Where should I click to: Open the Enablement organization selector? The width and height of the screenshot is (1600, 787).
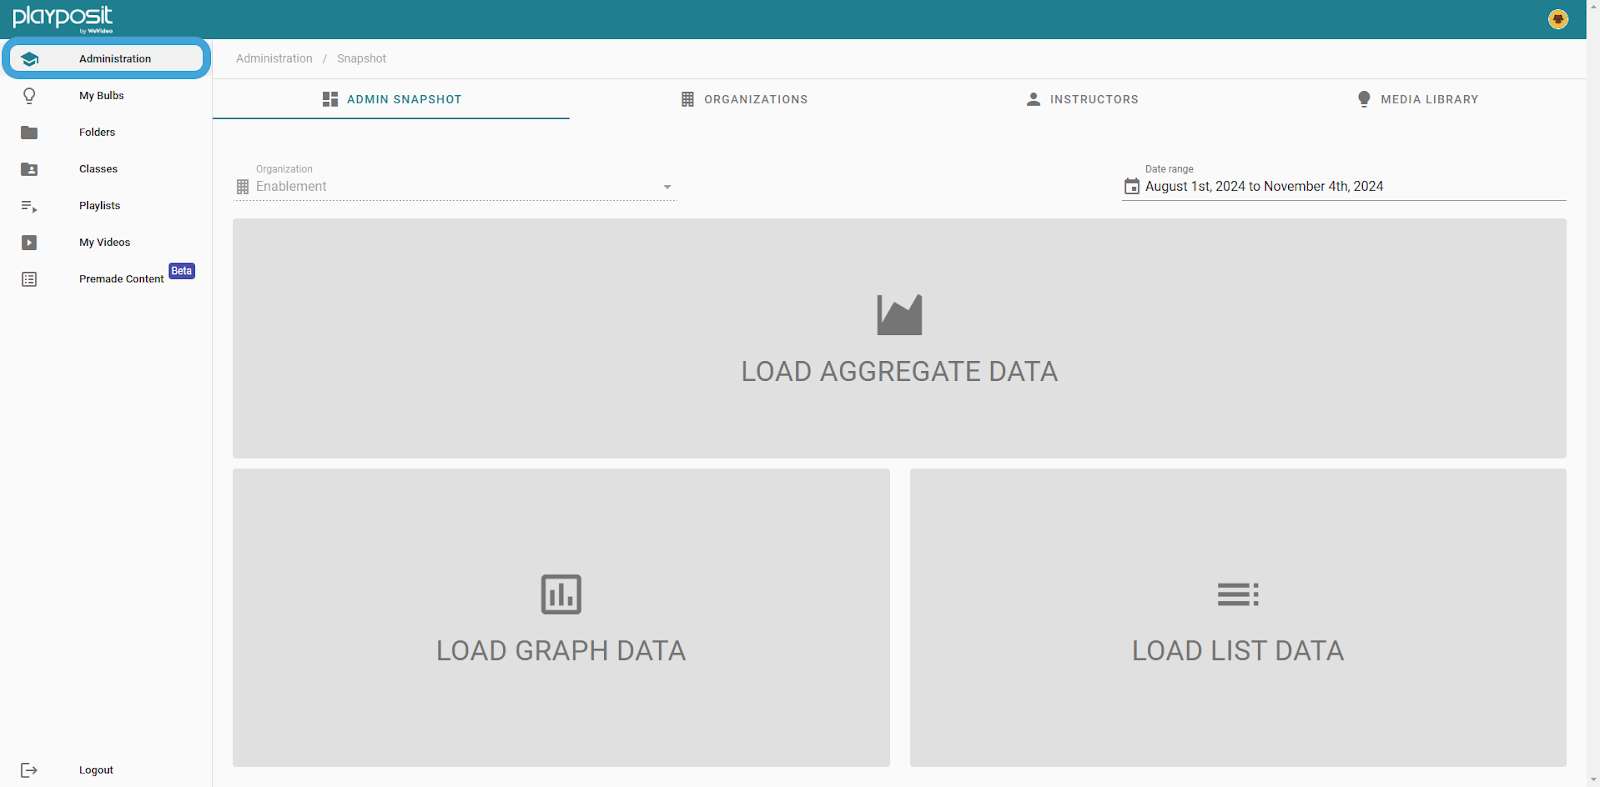[x=450, y=187]
